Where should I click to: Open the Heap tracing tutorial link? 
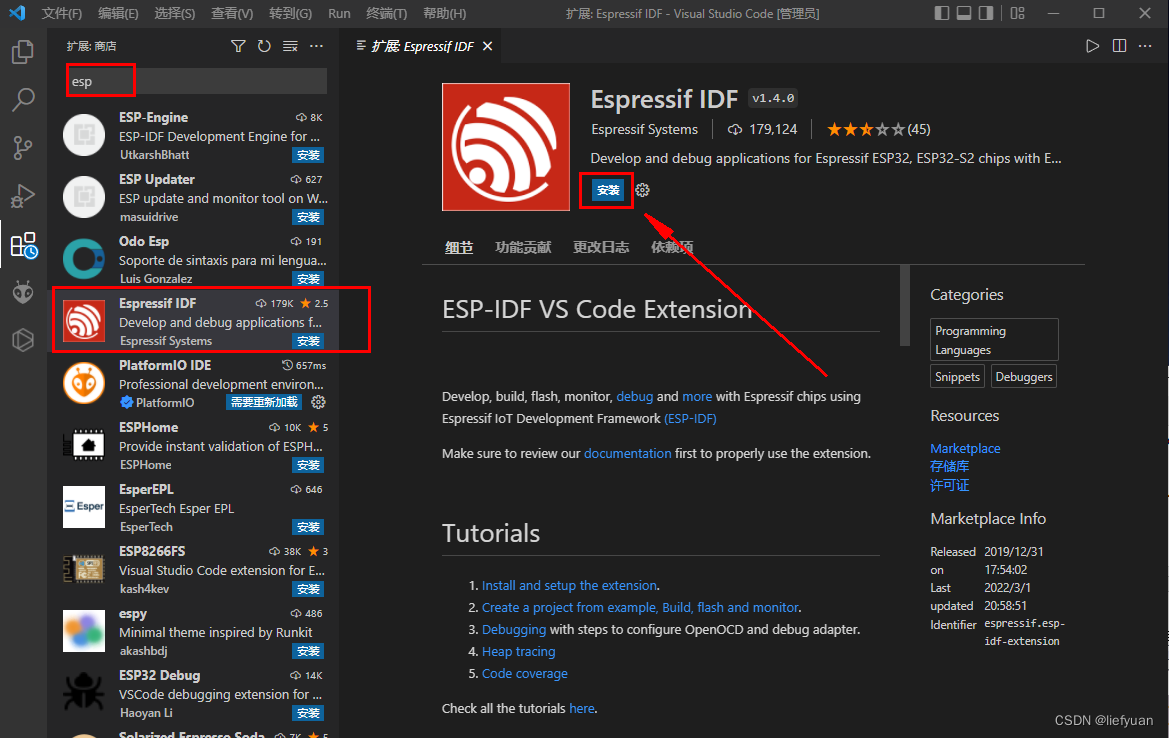point(518,652)
